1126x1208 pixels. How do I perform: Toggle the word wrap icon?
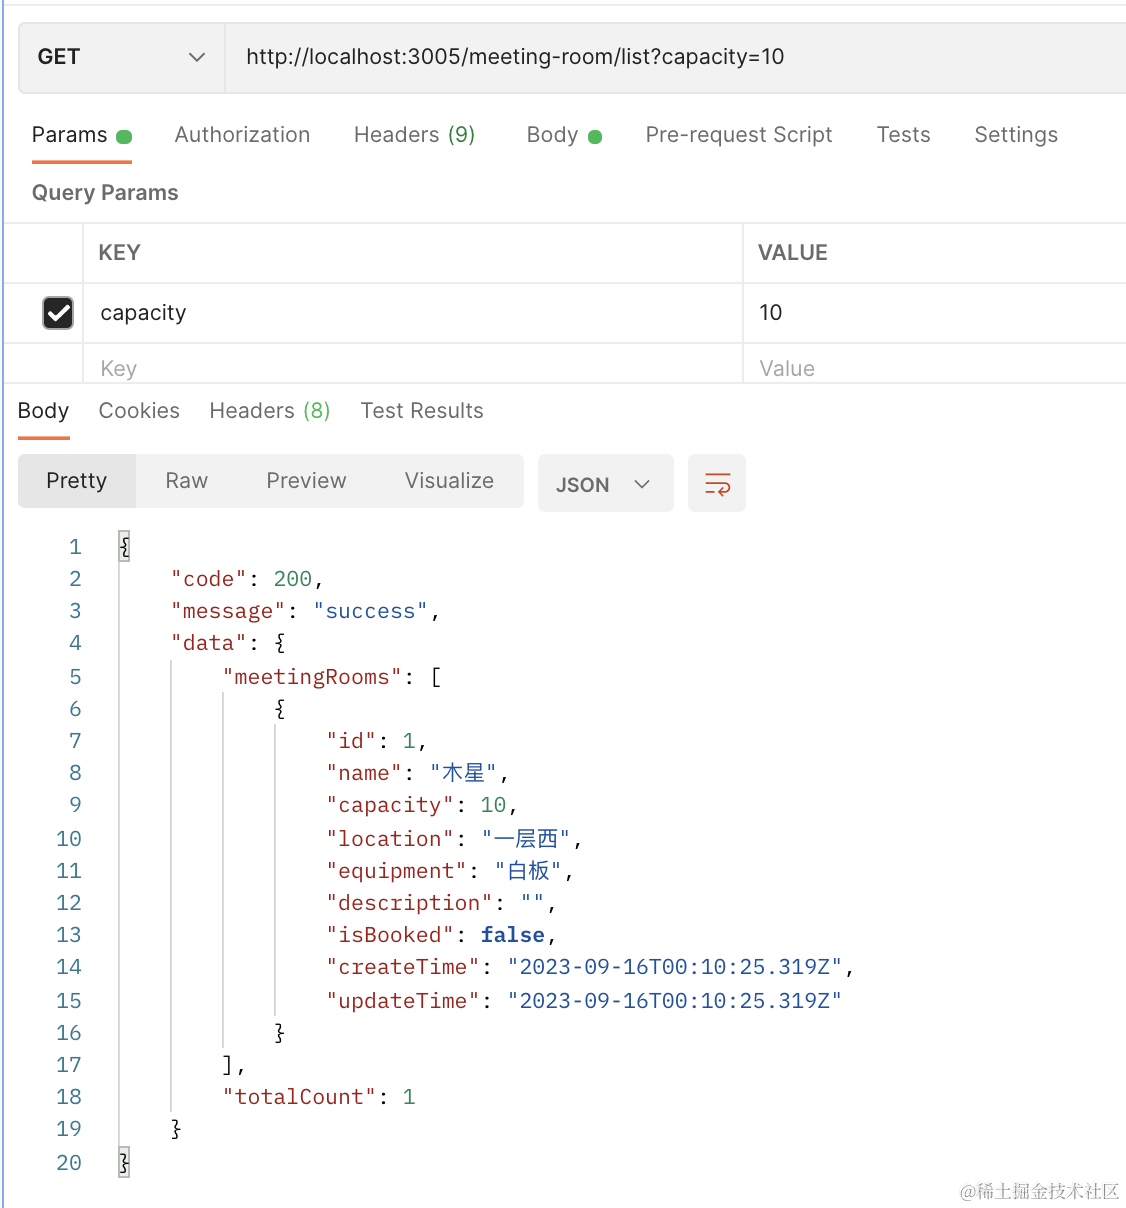(x=717, y=484)
